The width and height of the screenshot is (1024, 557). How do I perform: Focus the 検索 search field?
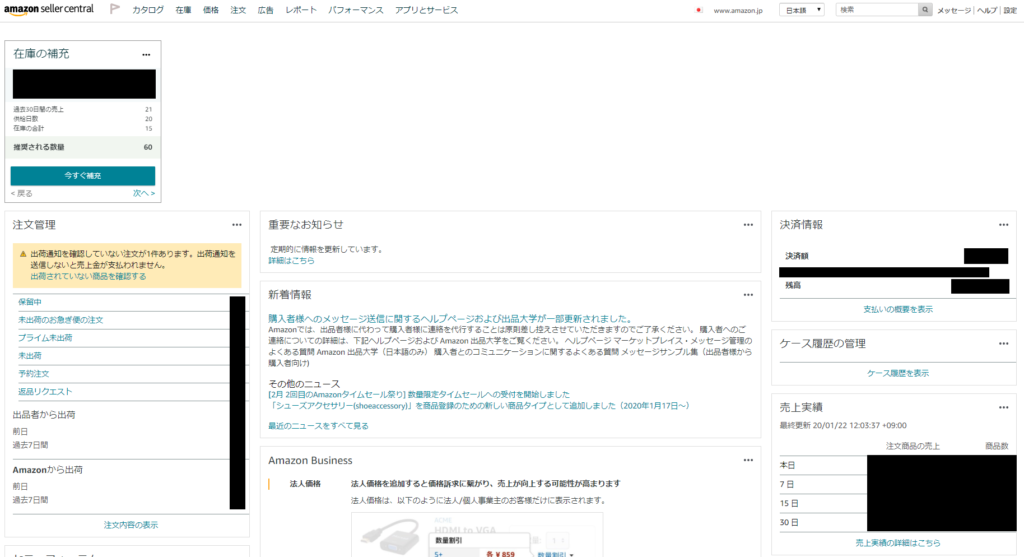point(877,10)
